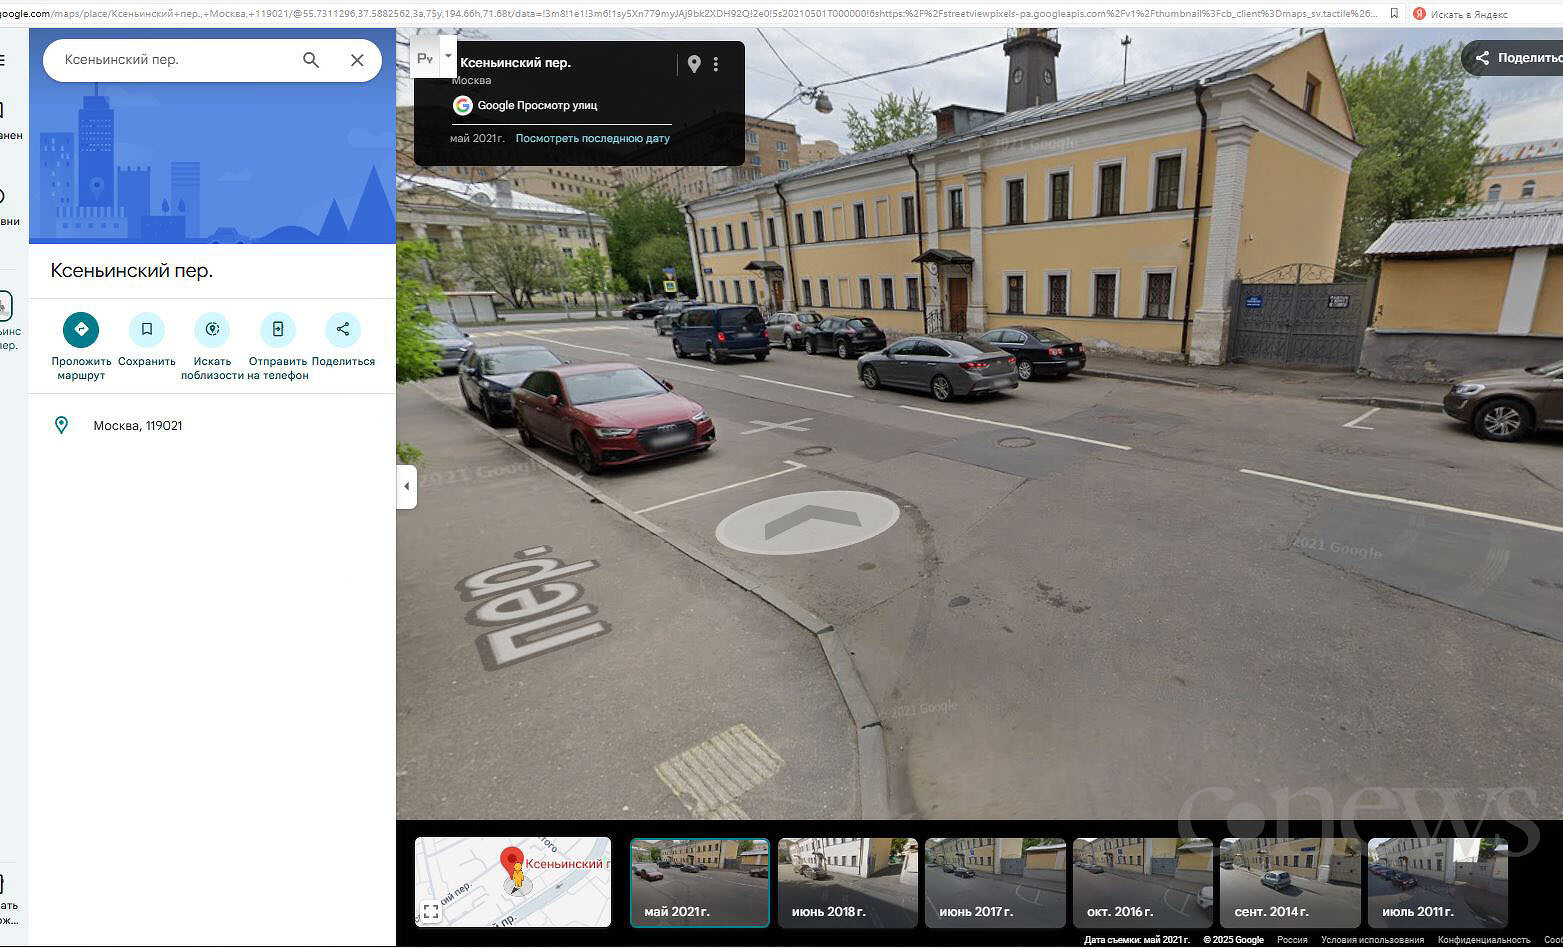Clear the search field with X icon

coord(357,60)
